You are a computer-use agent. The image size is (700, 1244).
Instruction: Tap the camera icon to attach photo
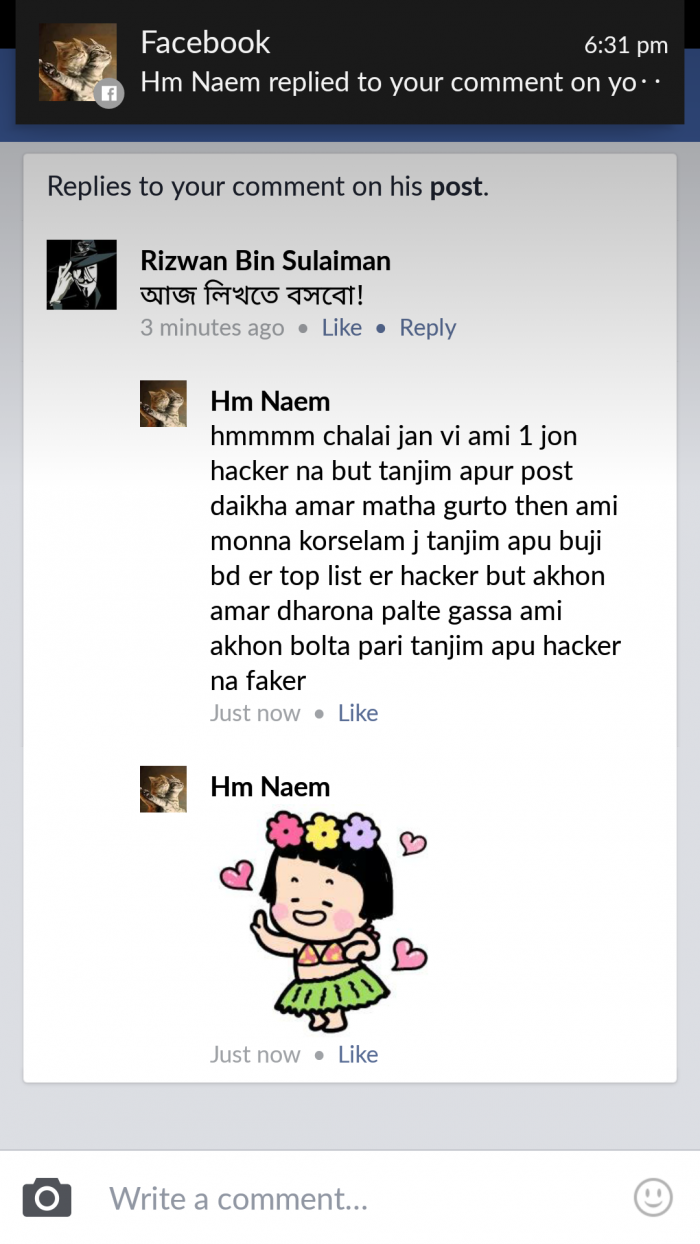click(47, 1197)
